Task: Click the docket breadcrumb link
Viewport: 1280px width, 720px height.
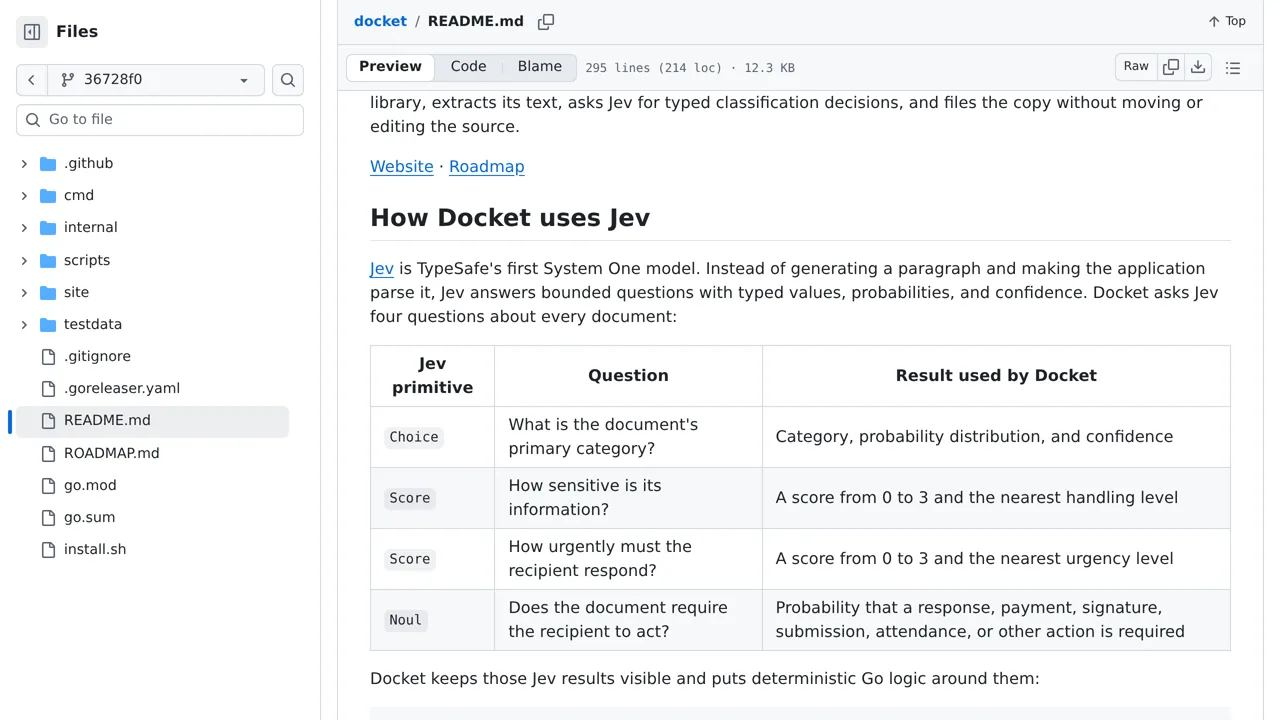Action: [x=380, y=21]
